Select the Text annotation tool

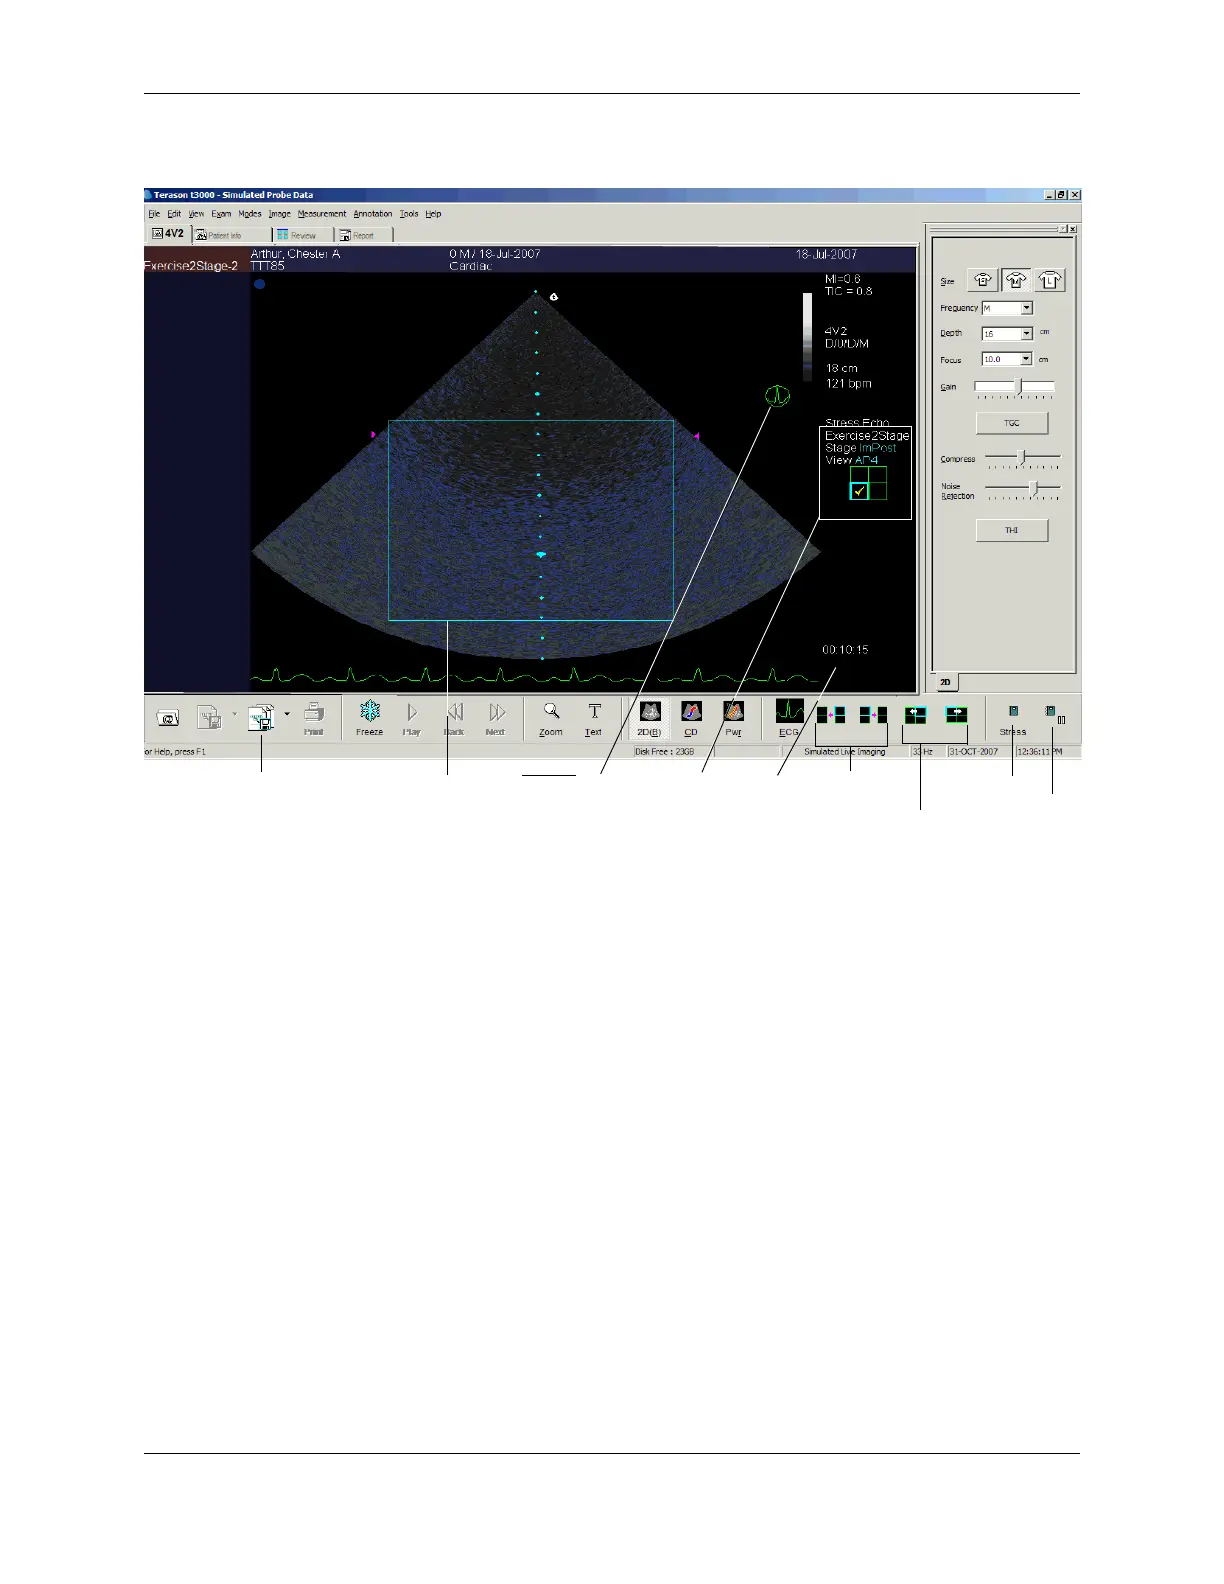(594, 718)
